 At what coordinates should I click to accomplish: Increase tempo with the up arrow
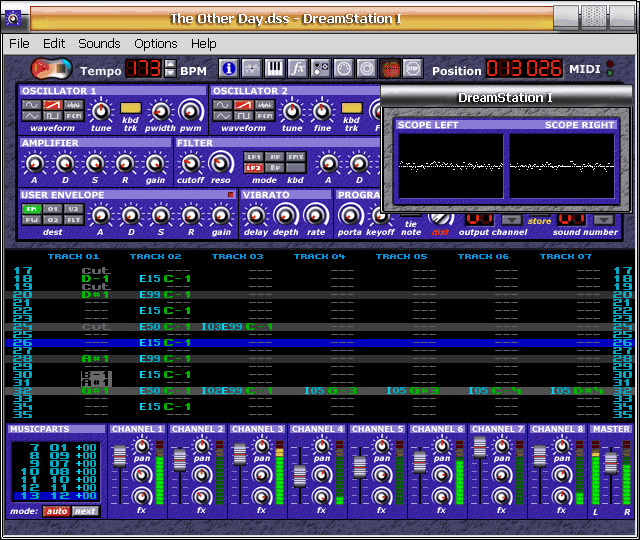coord(170,64)
